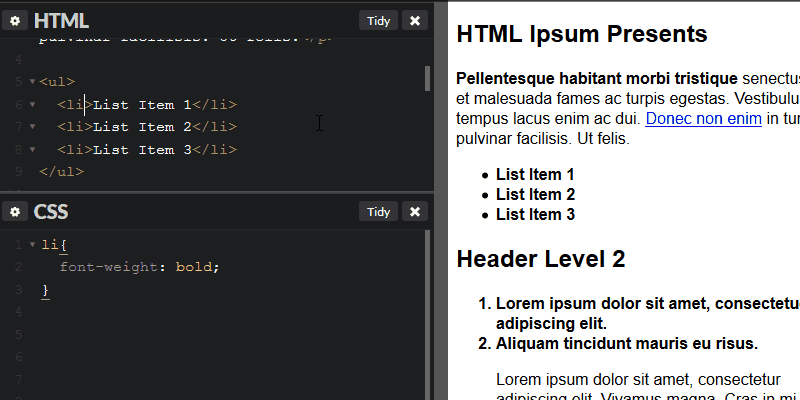Click the 'List Item 3' code text in HTML
This screenshot has height=400, width=800.
click(x=142, y=149)
